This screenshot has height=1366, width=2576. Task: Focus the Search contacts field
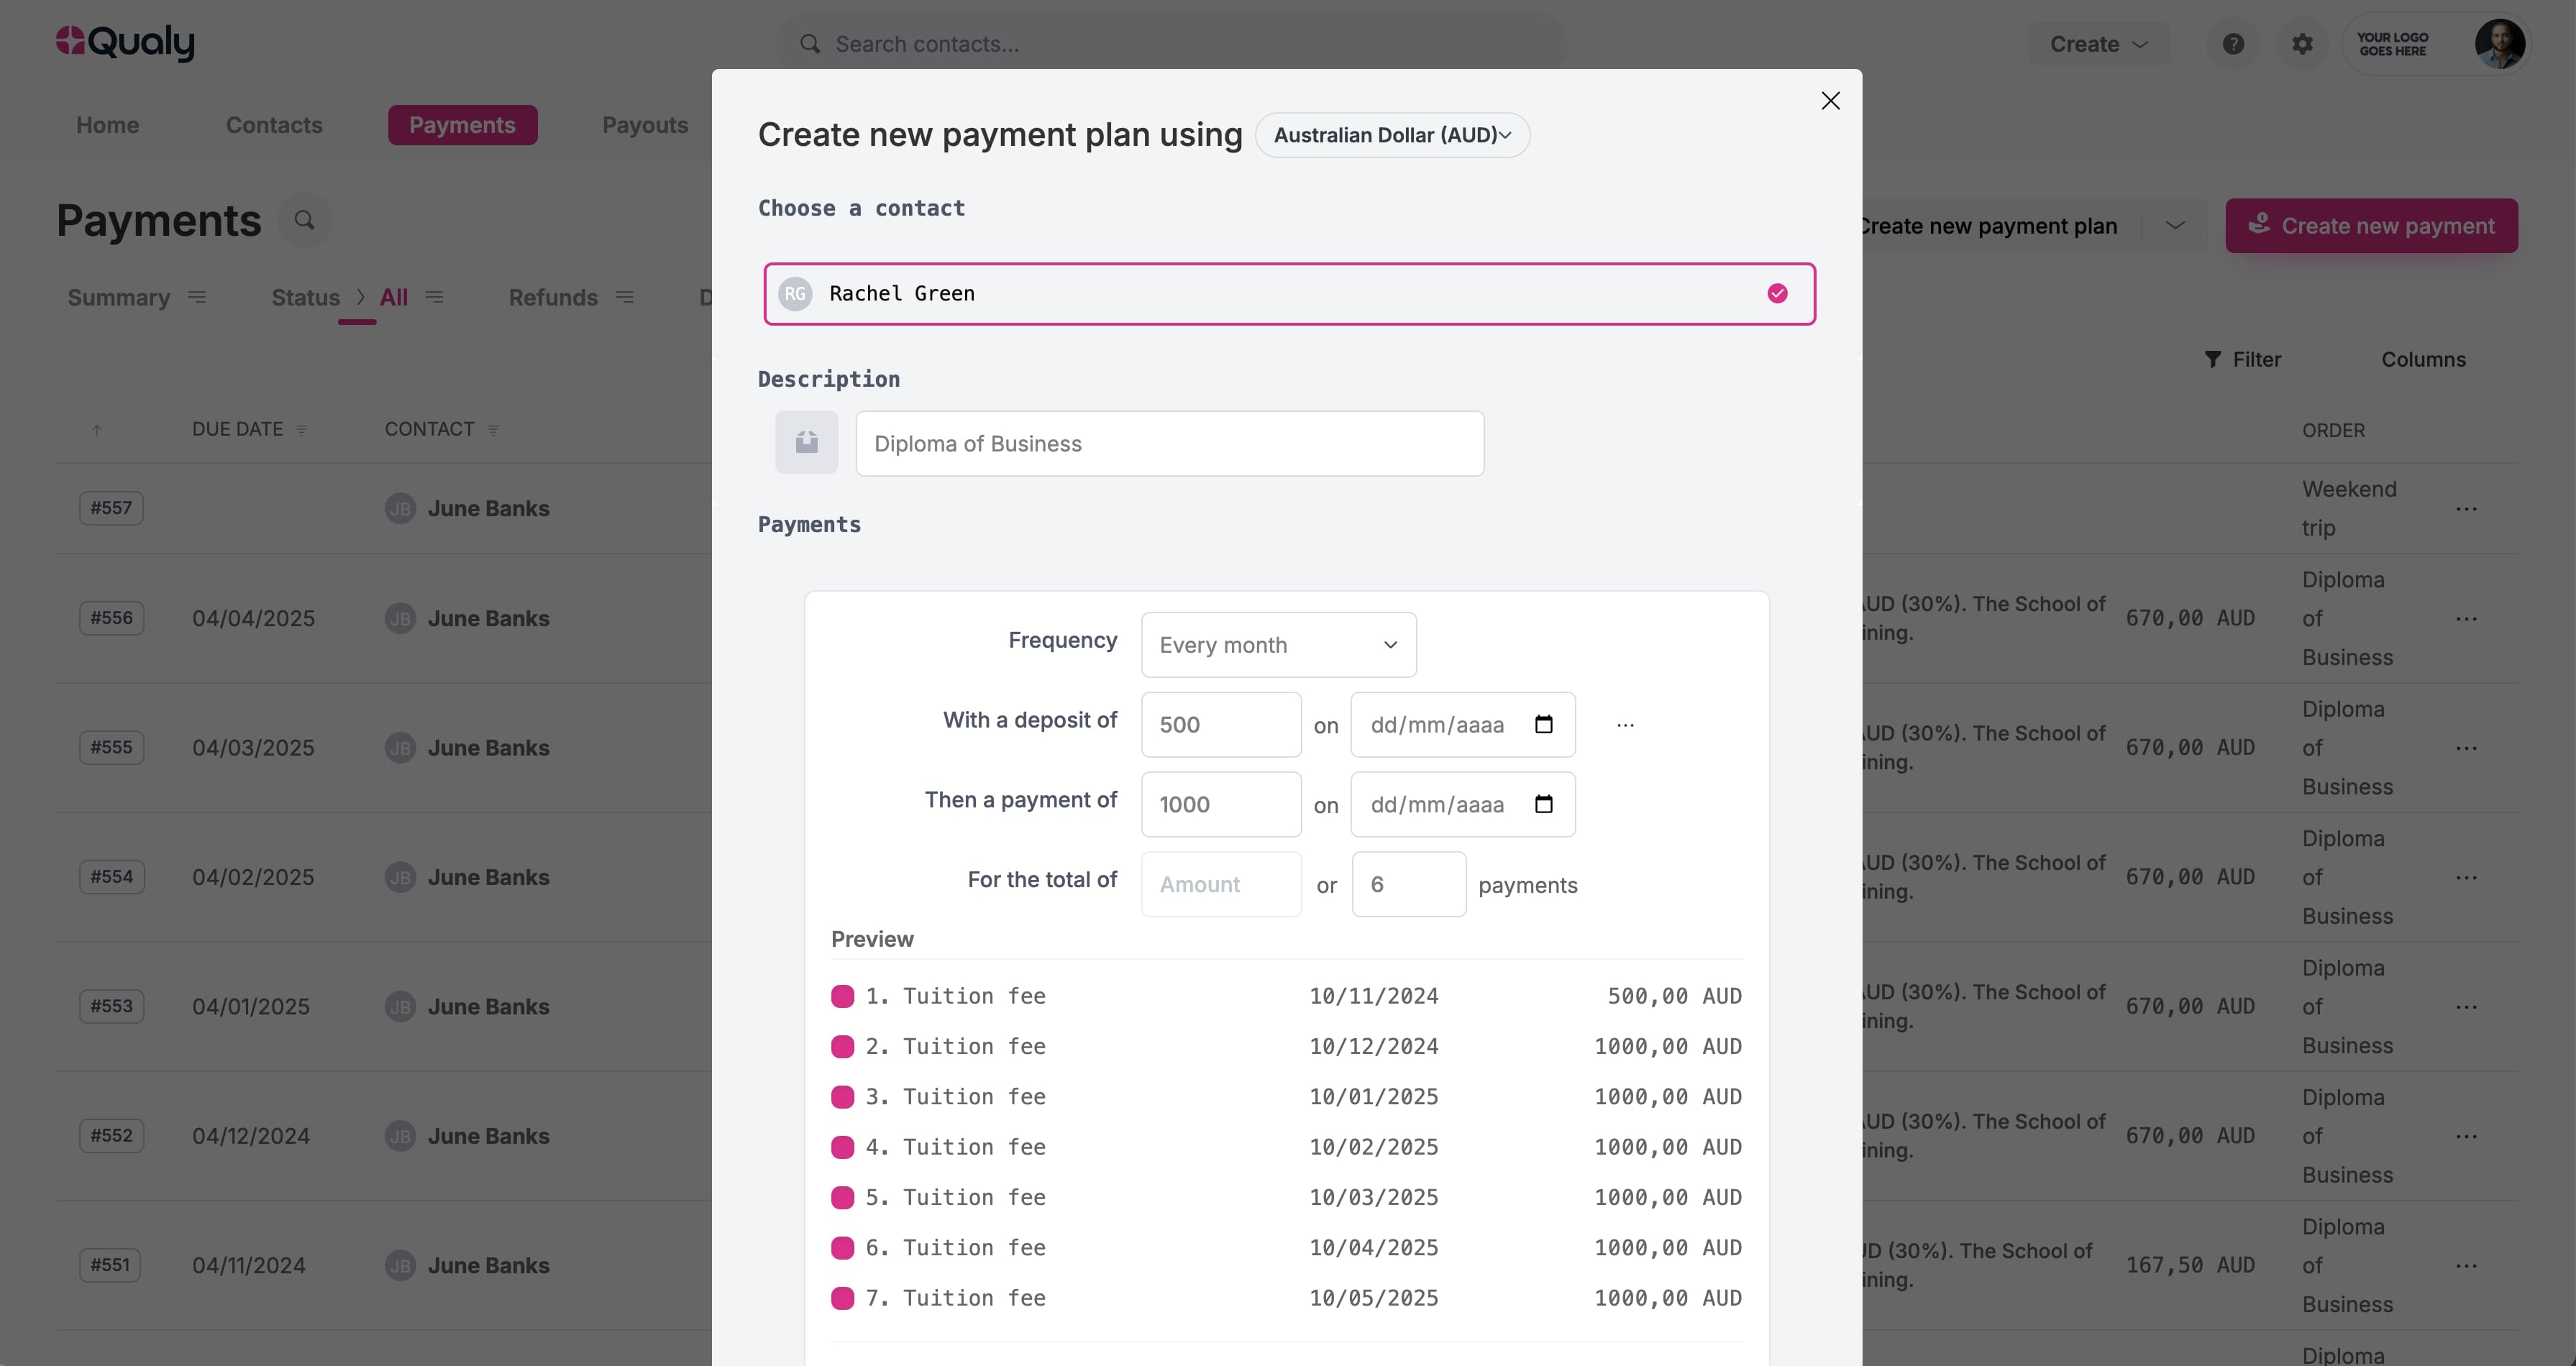click(x=1171, y=44)
